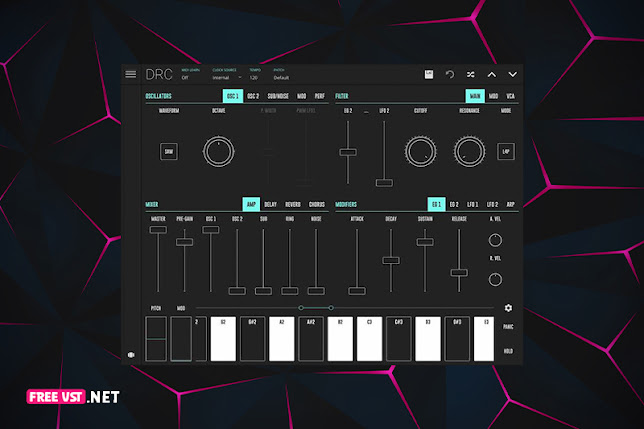Adjust the A. VEL knob
This screenshot has width=644, height=429.
tap(495, 240)
